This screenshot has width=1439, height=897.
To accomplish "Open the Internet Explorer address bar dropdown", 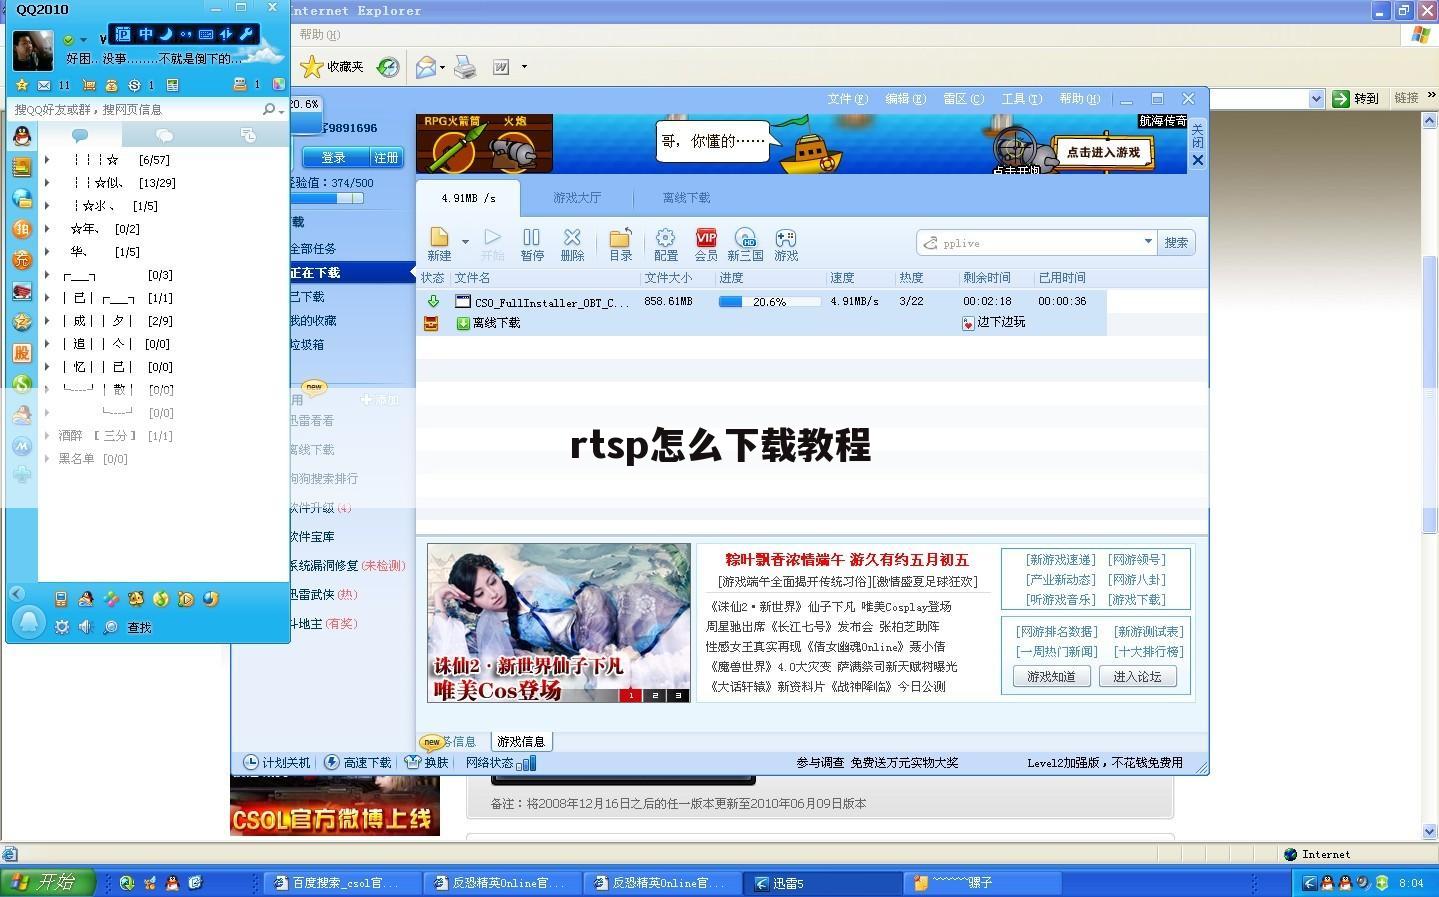I will click(x=1316, y=98).
